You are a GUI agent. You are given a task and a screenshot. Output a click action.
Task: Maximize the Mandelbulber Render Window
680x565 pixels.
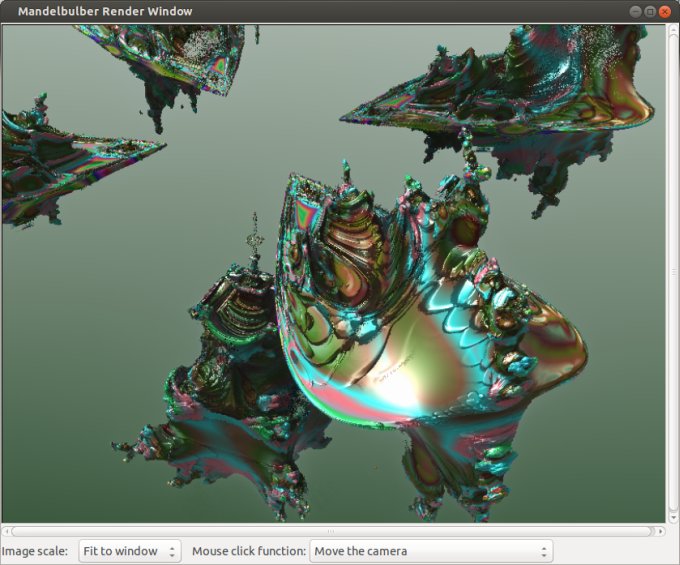pyautogui.click(x=651, y=11)
